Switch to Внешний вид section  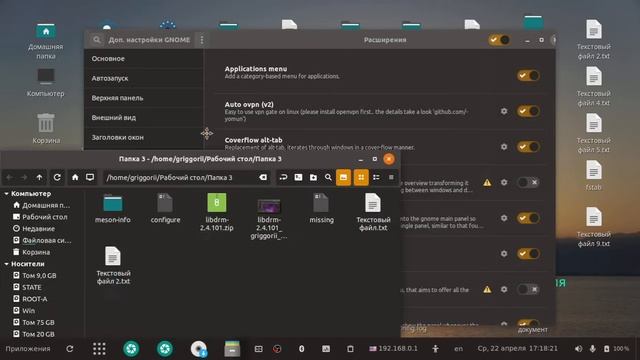[144, 118]
